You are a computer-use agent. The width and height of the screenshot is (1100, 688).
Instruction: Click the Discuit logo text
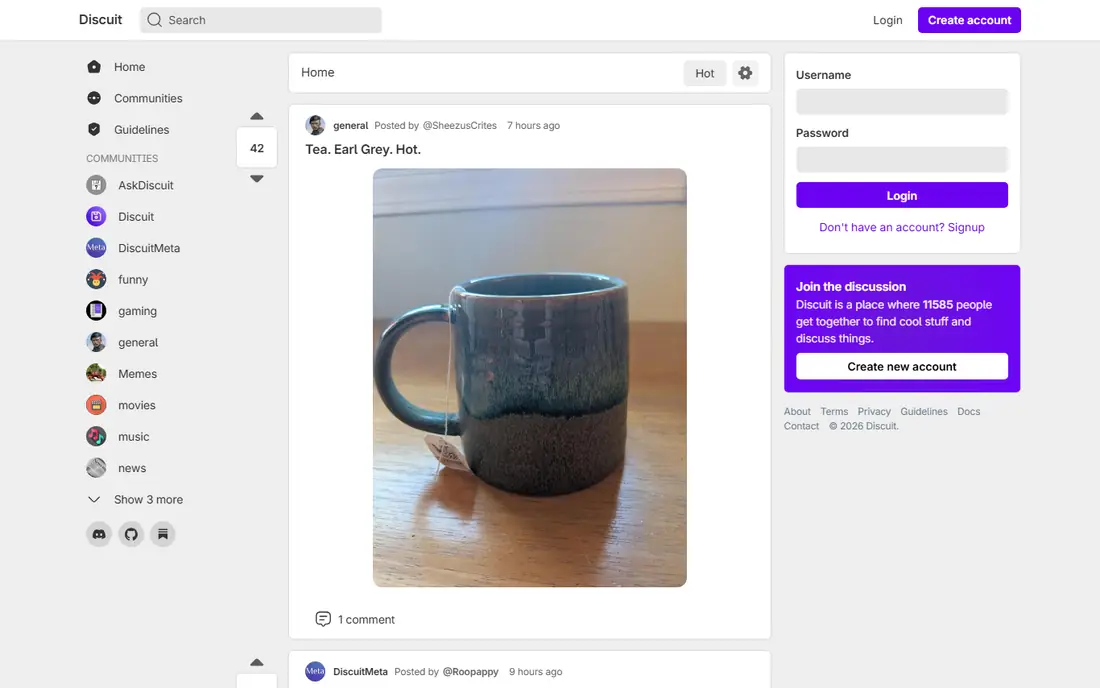coord(100,20)
